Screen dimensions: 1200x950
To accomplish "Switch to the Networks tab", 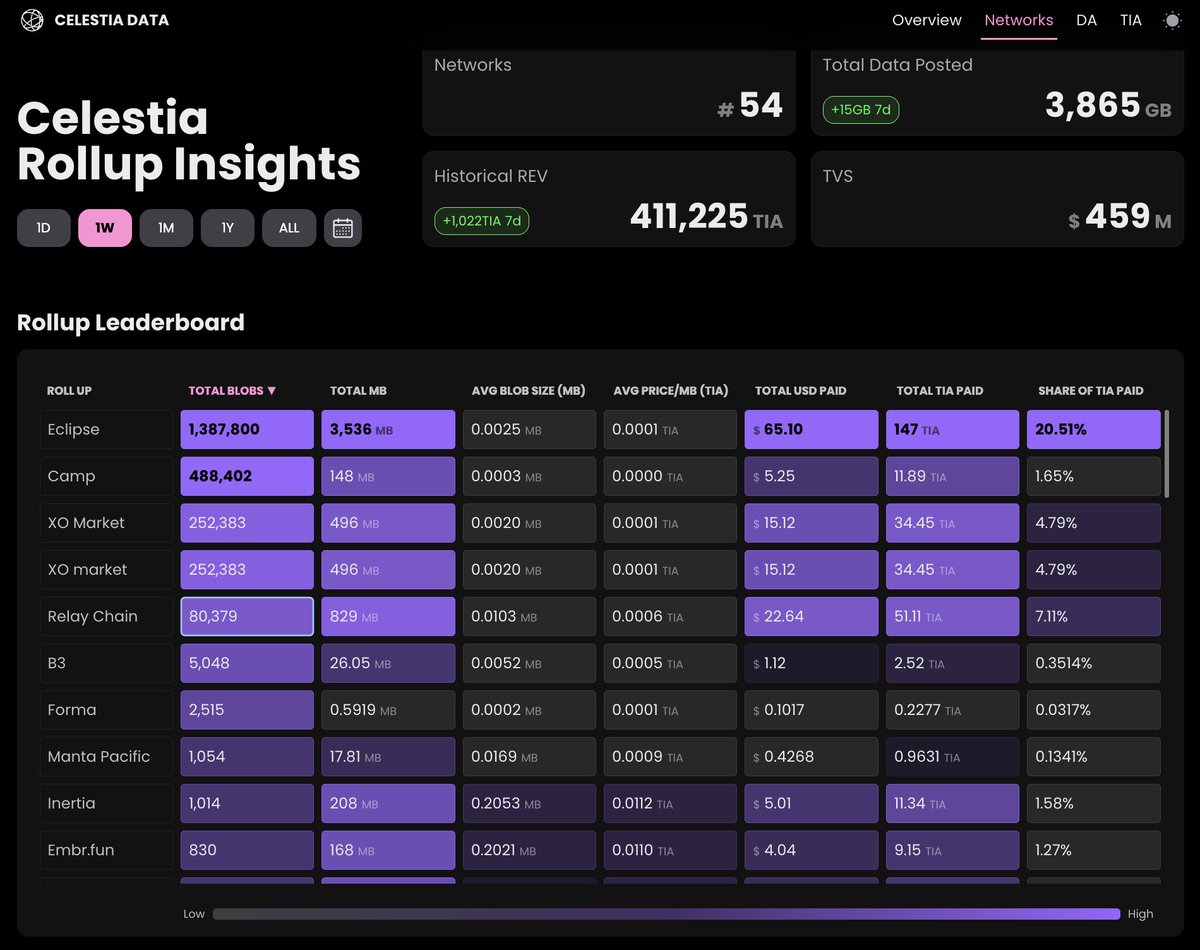I will pos(1019,20).
